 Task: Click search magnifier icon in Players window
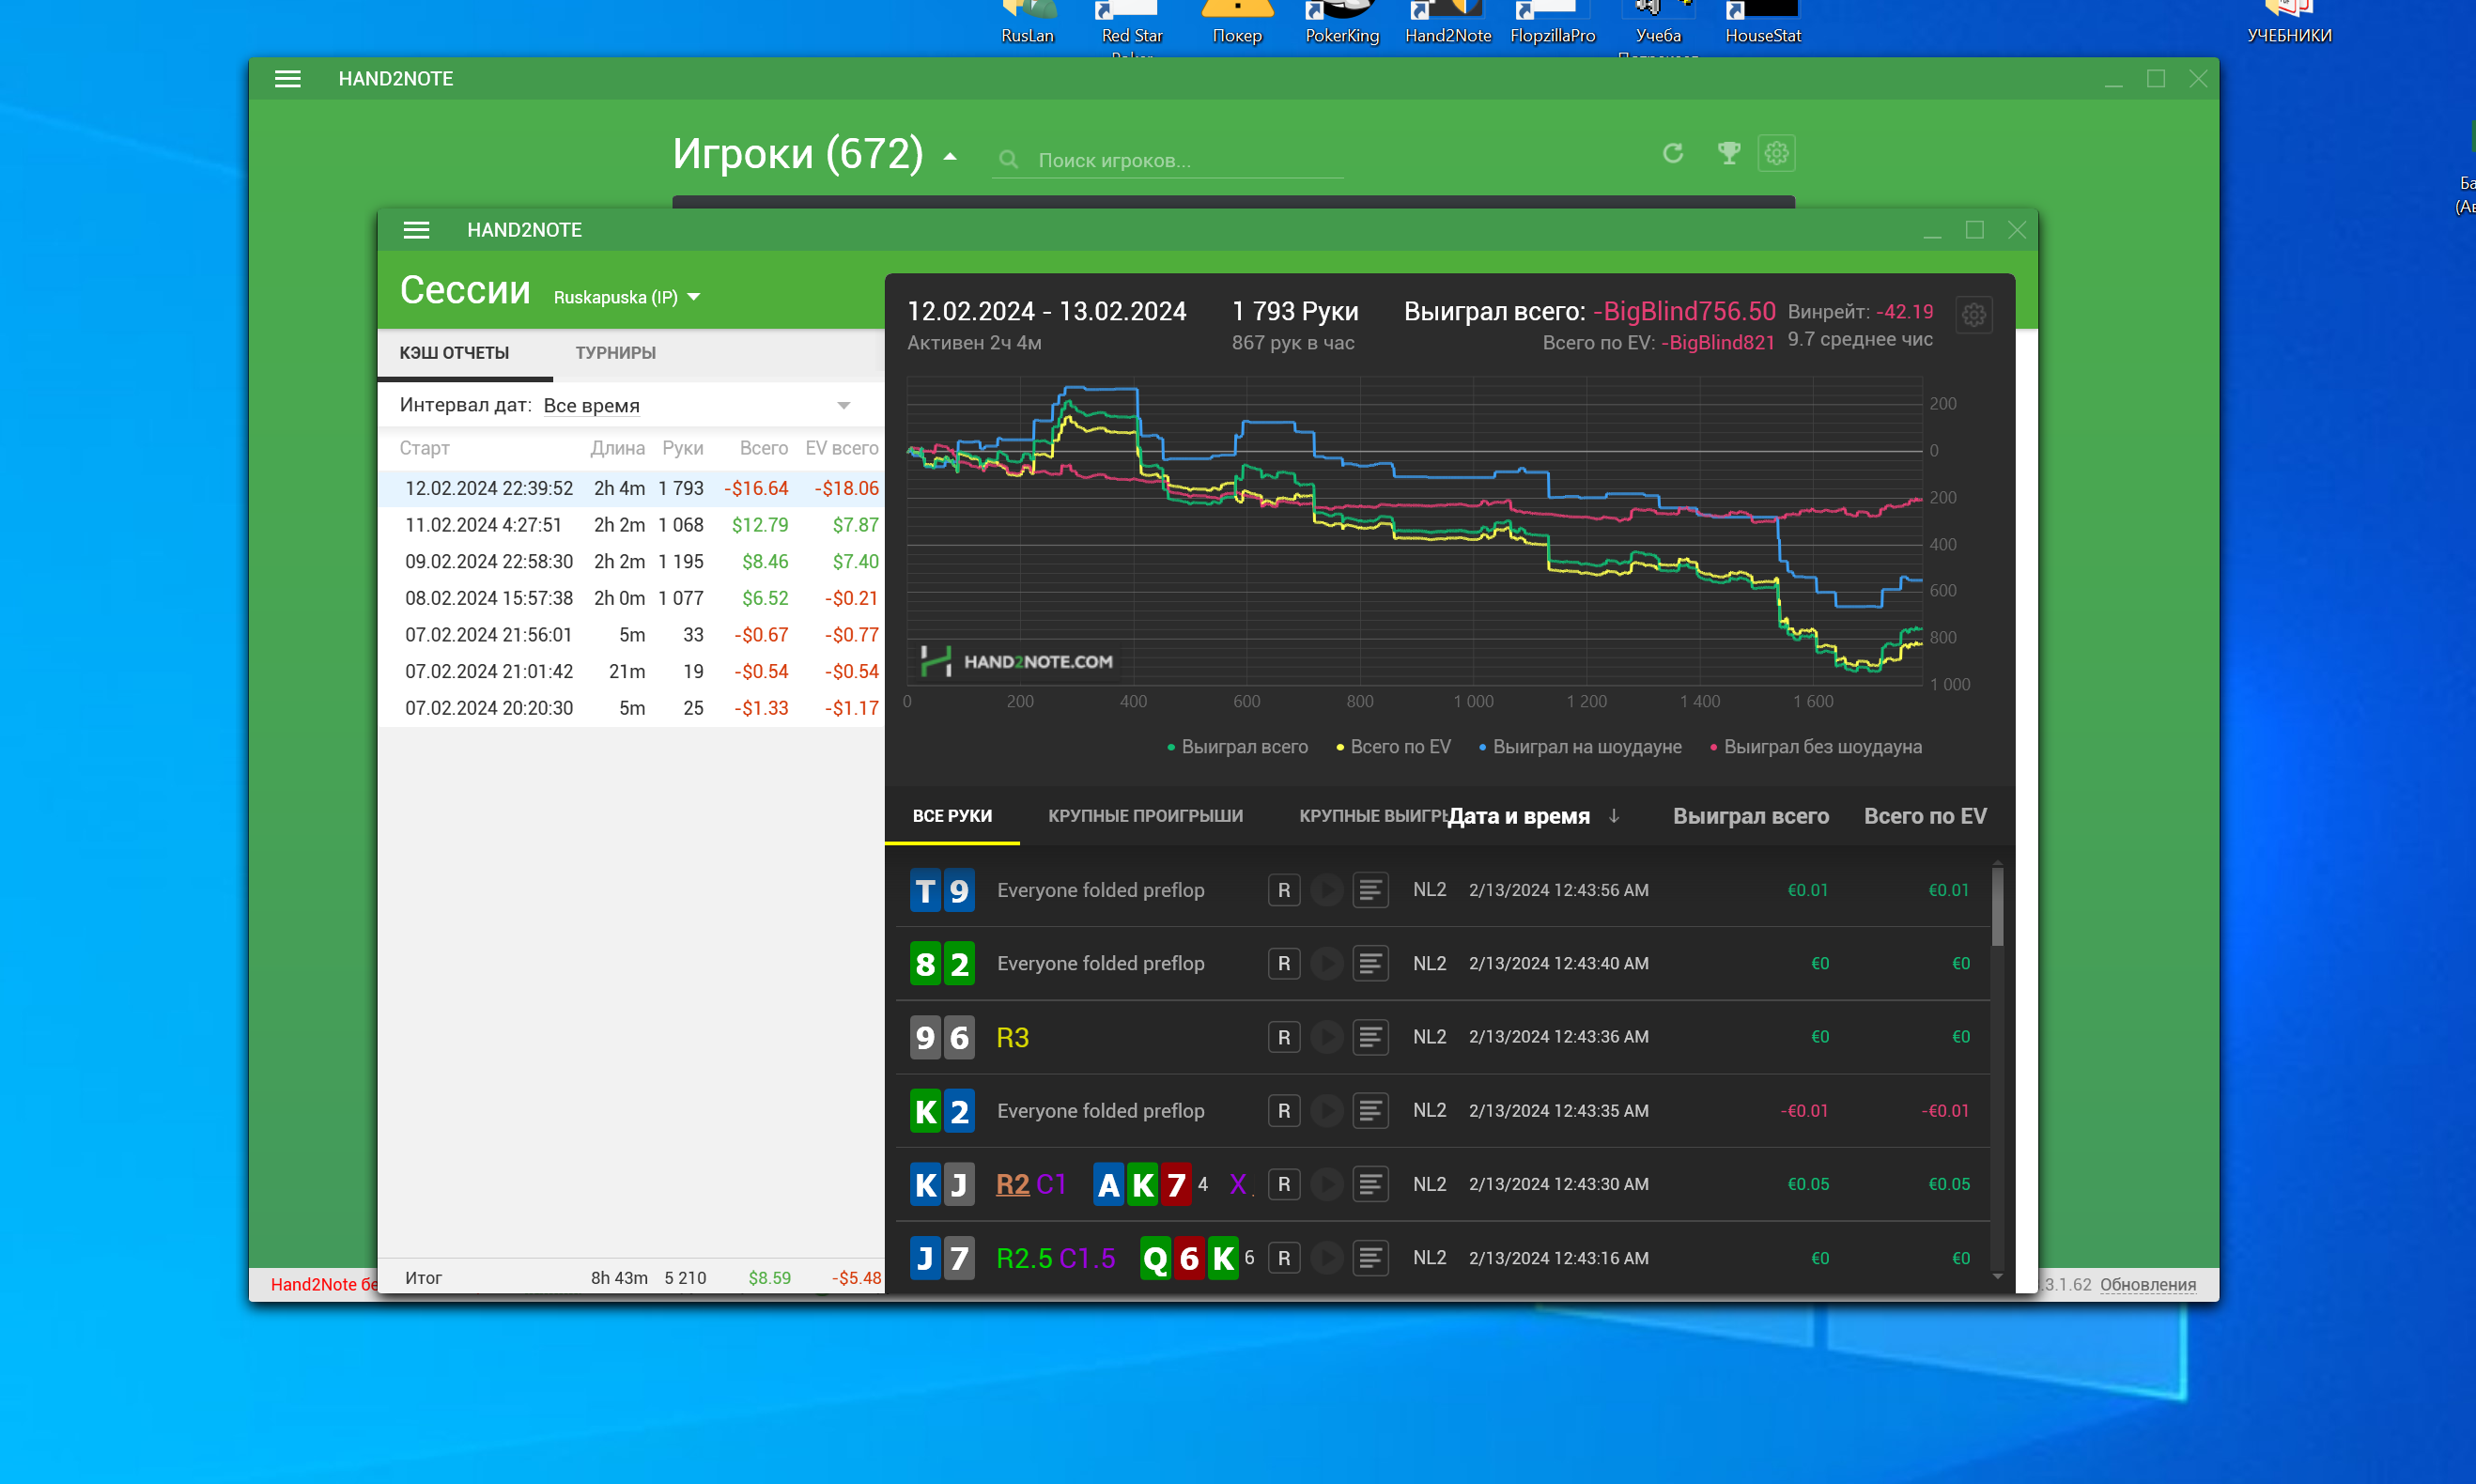point(1008,160)
